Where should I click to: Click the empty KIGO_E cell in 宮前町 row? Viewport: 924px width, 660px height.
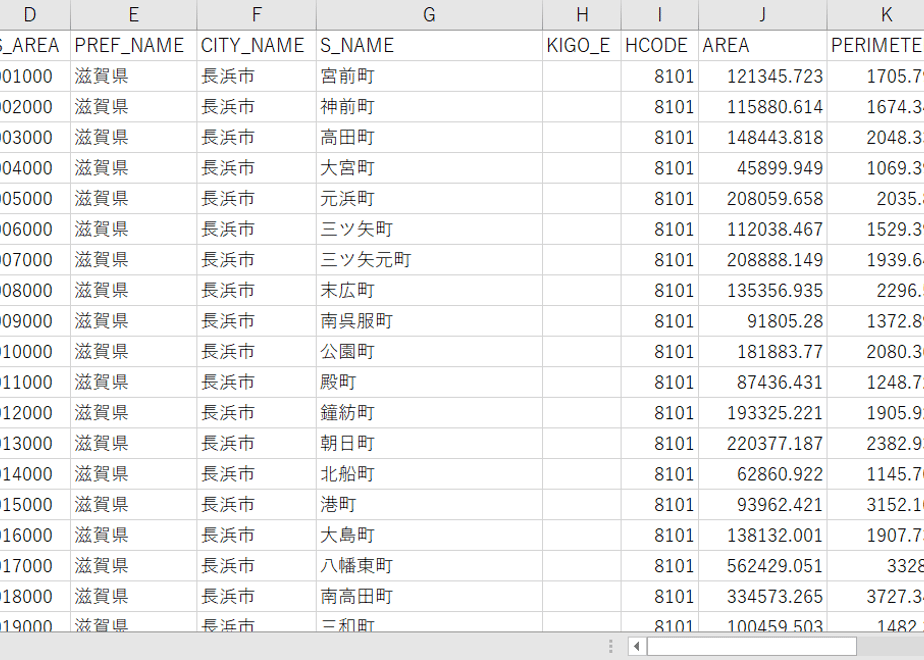582,76
